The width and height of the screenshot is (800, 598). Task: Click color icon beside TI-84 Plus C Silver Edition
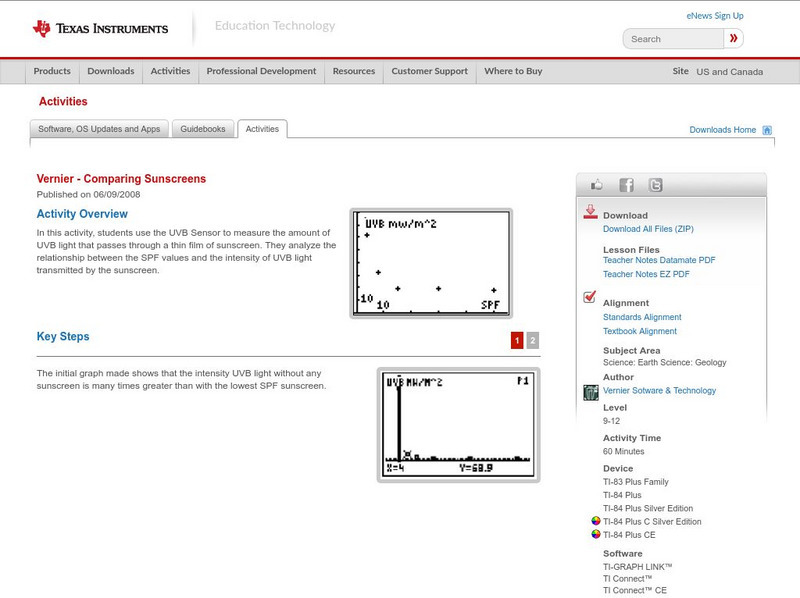point(595,521)
